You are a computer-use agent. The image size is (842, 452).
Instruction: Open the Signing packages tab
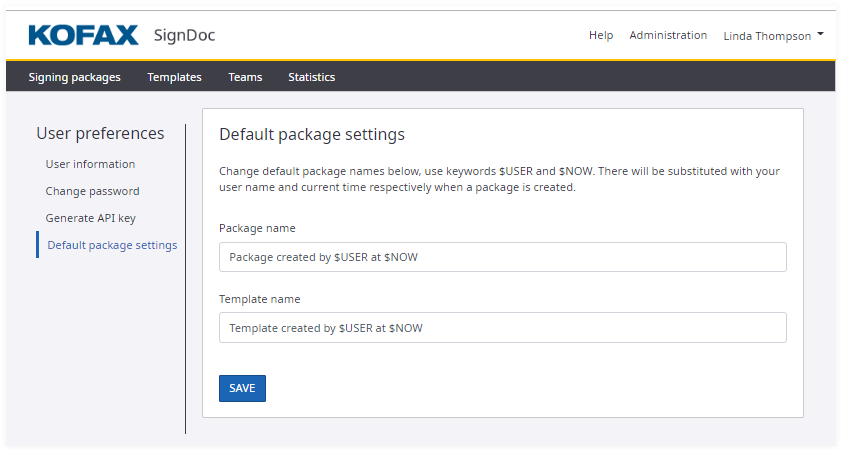[74, 77]
